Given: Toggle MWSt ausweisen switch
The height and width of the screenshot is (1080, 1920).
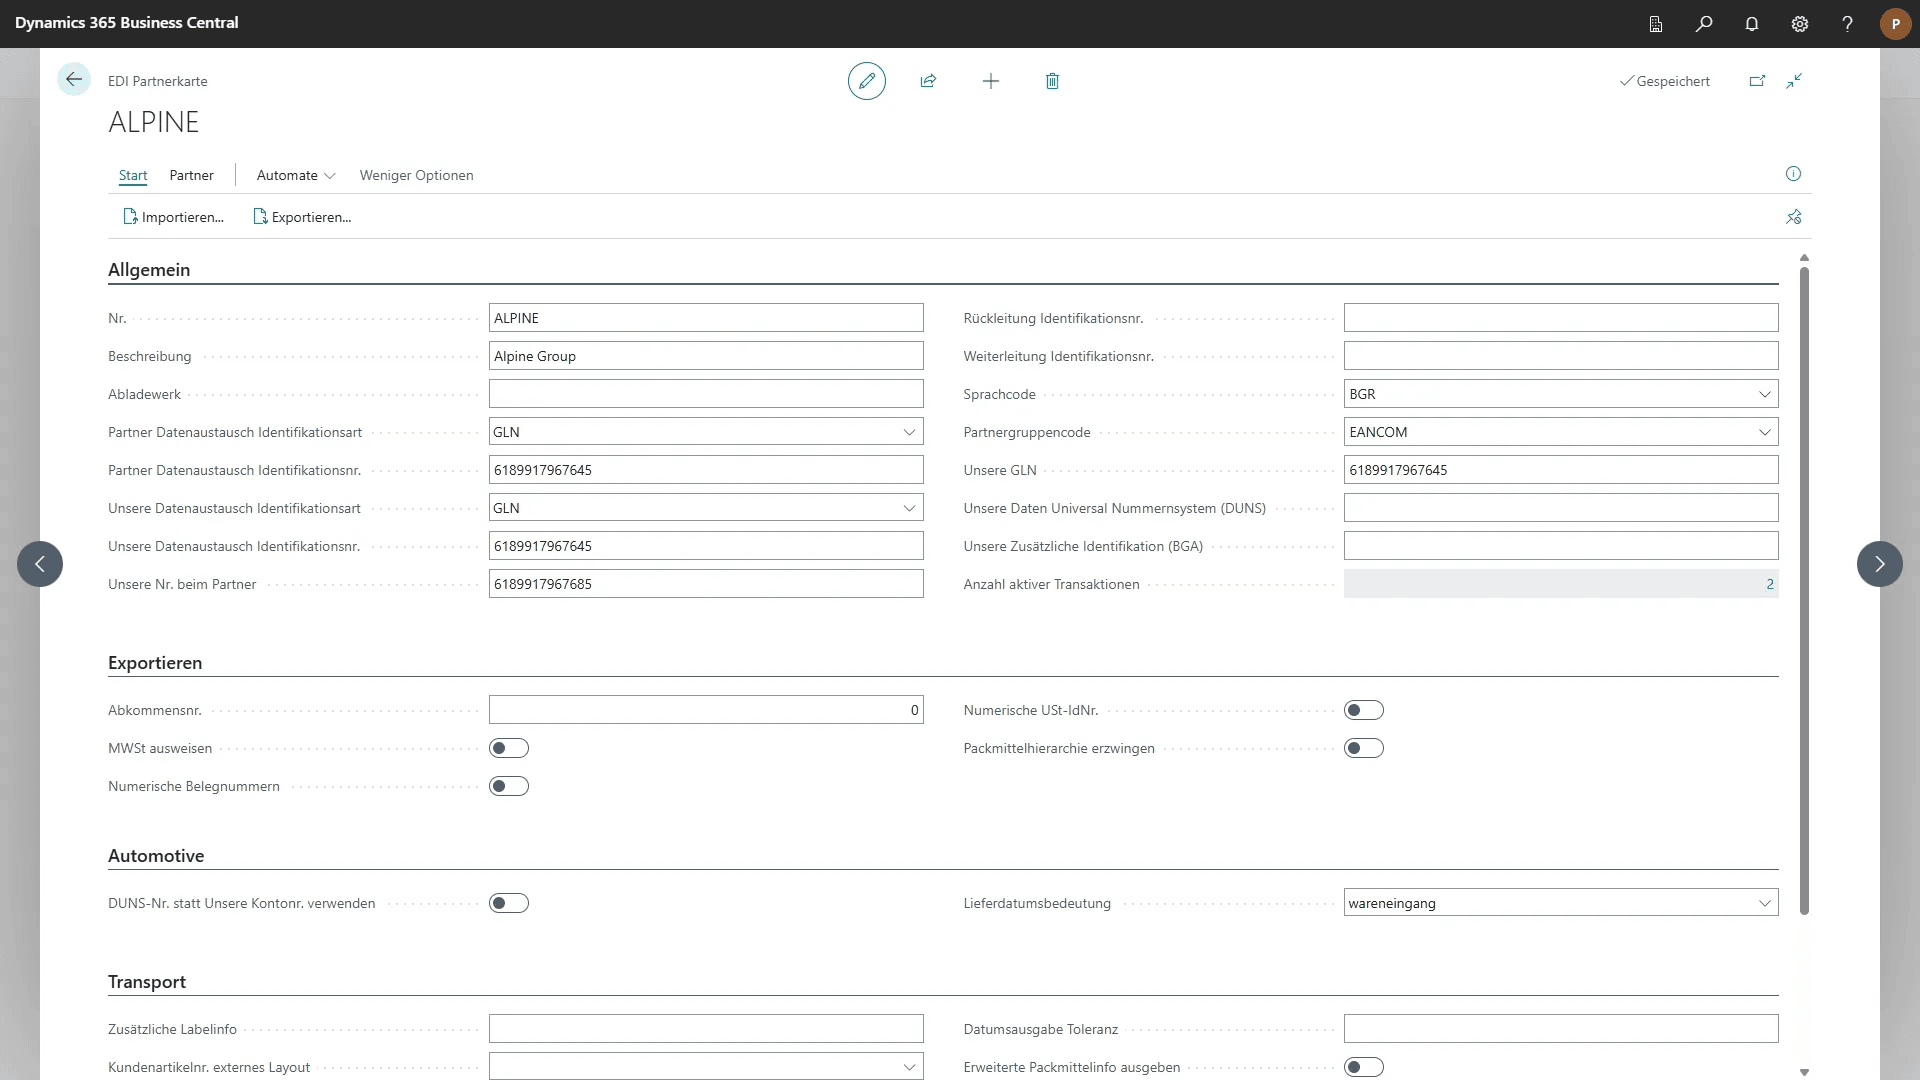Looking at the screenshot, I should point(509,748).
